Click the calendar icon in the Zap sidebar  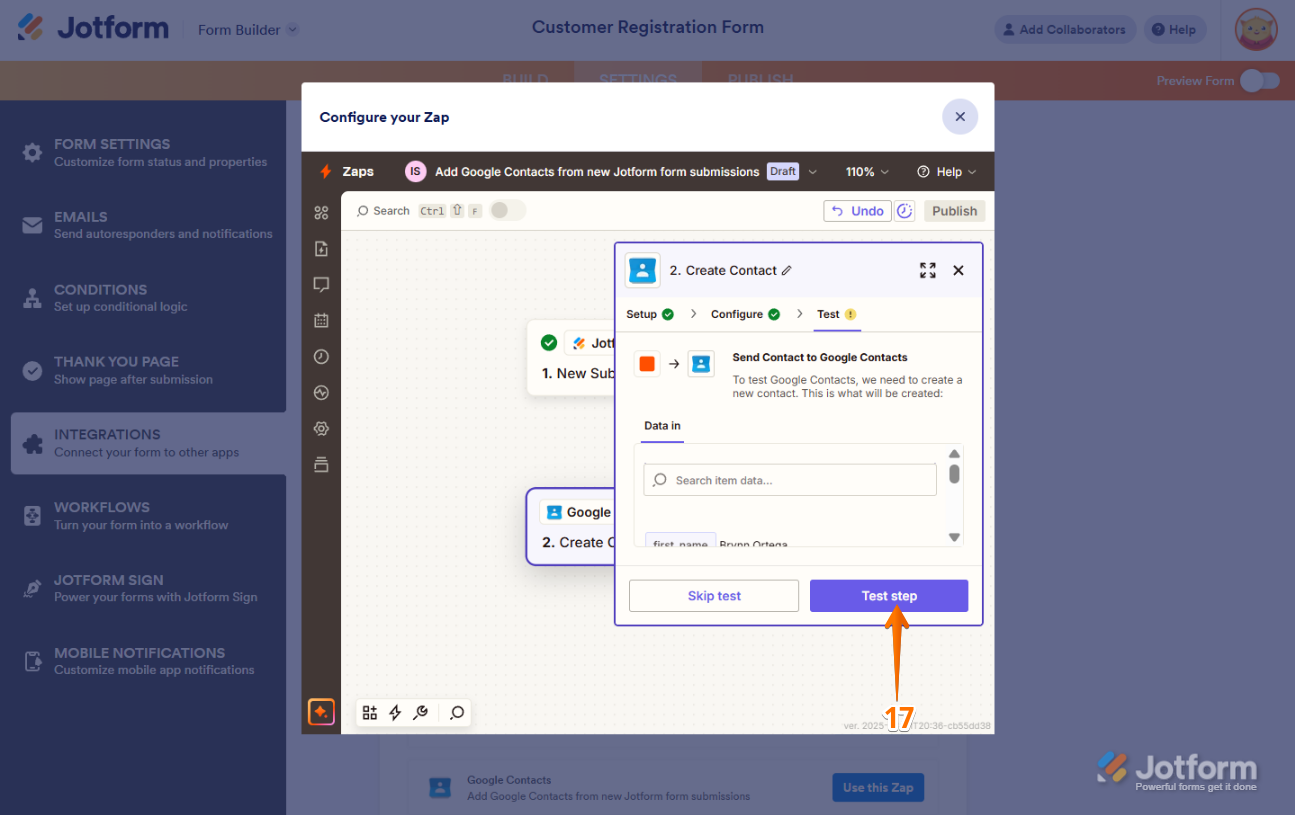[321, 320]
